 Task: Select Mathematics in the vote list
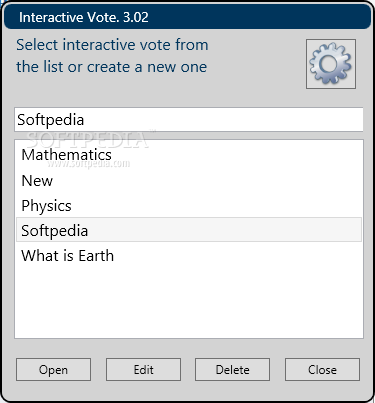(189, 155)
